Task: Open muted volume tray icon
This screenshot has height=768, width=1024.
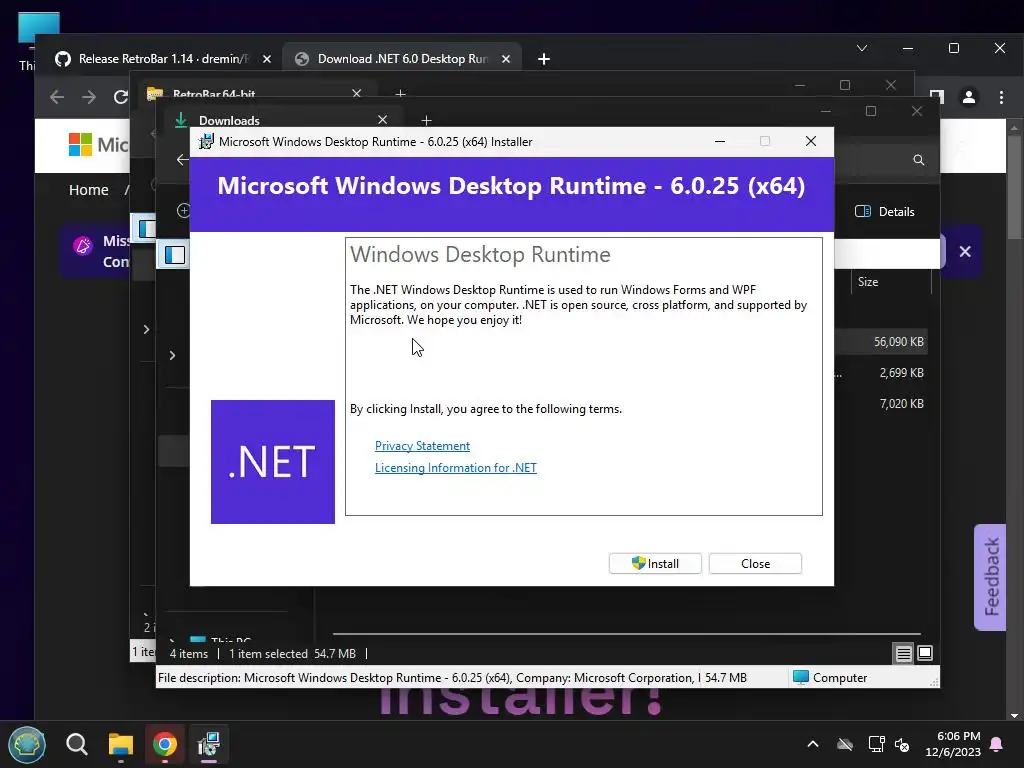Action: coord(903,744)
